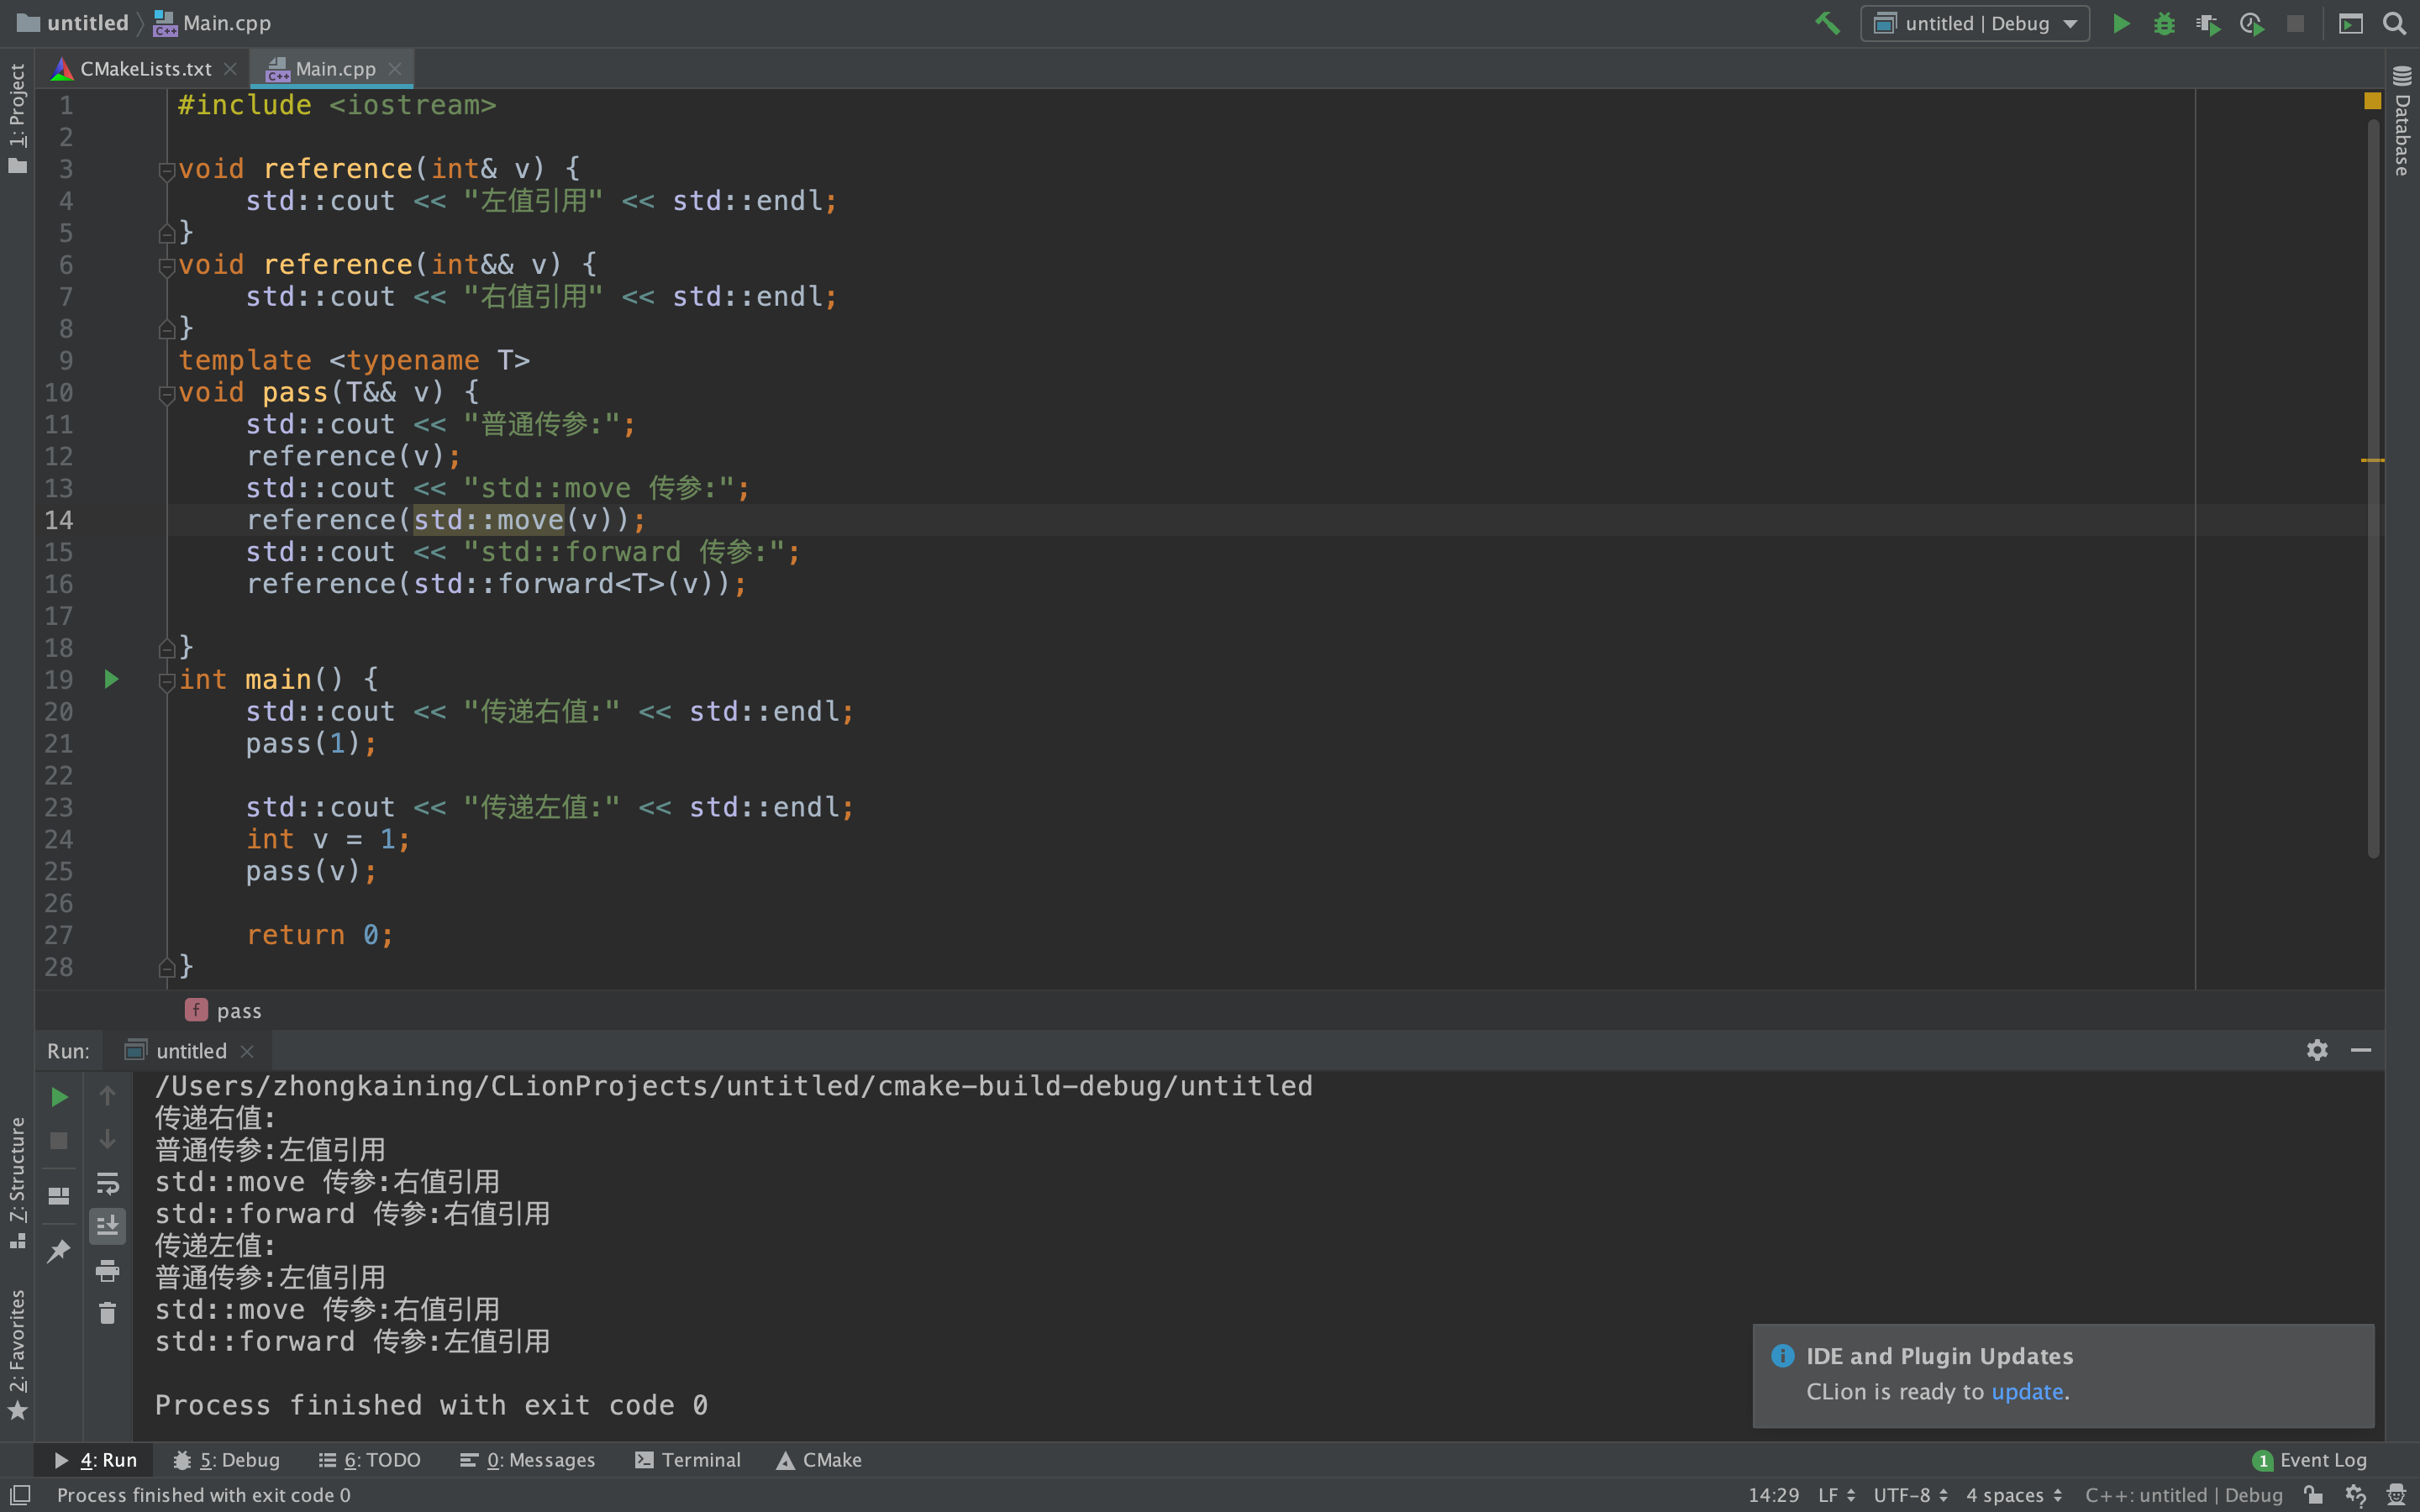
Task: Open the Favorites tool window
Action: coord(17,1355)
